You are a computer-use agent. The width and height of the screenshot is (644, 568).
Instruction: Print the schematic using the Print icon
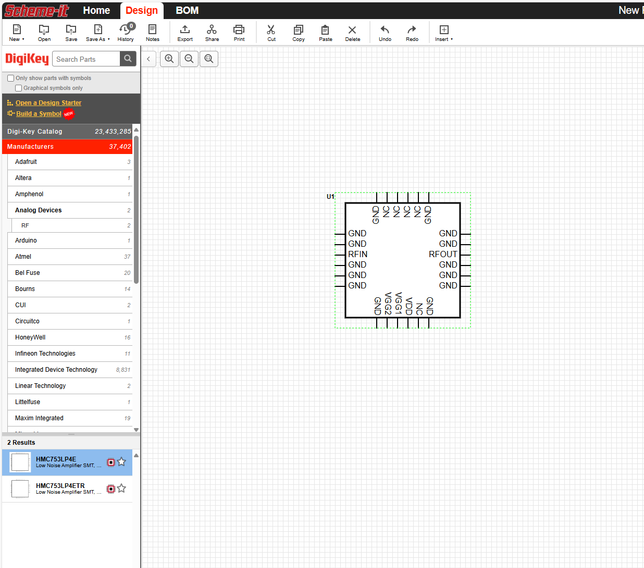point(239,32)
